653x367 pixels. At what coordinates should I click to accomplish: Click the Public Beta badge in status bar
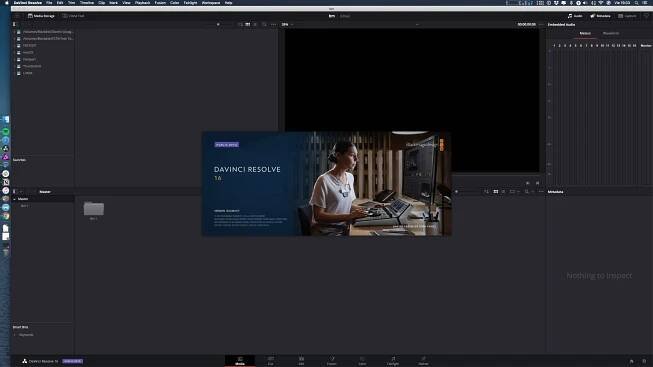(73, 361)
